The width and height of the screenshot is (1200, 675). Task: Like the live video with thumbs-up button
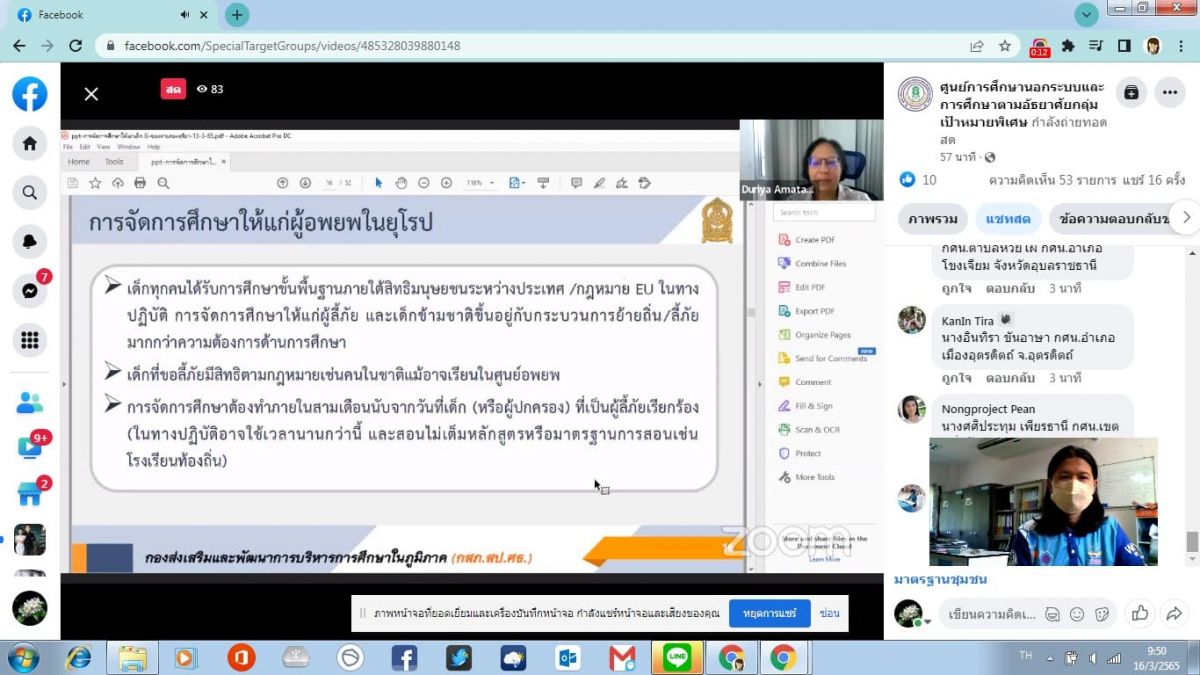click(x=1139, y=613)
